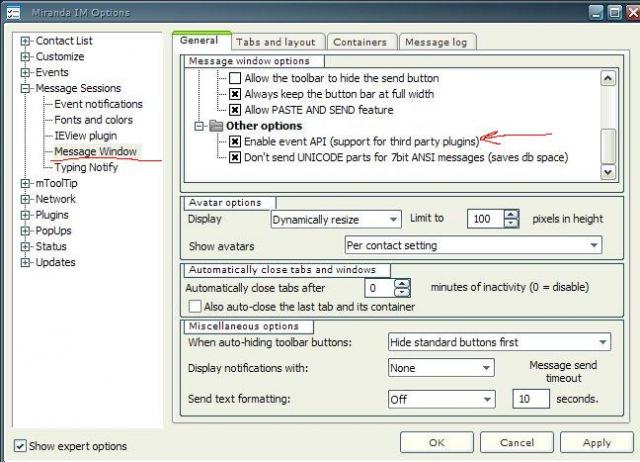The height and width of the screenshot is (462, 640).
Task: Click the auto-close minutes field
Action: 380,288
